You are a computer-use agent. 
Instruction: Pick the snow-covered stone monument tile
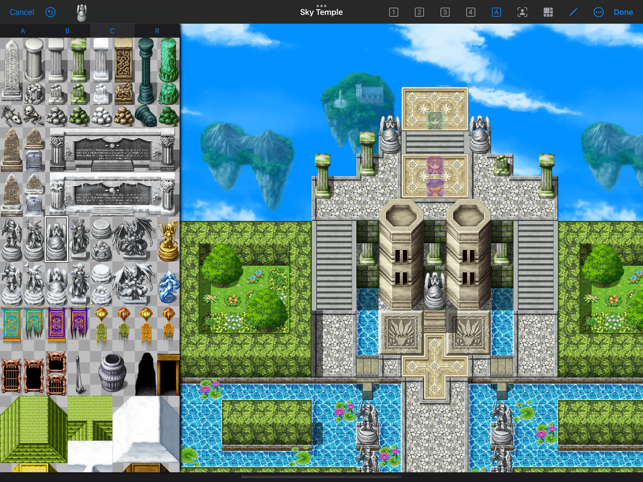pyautogui.click(x=112, y=194)
